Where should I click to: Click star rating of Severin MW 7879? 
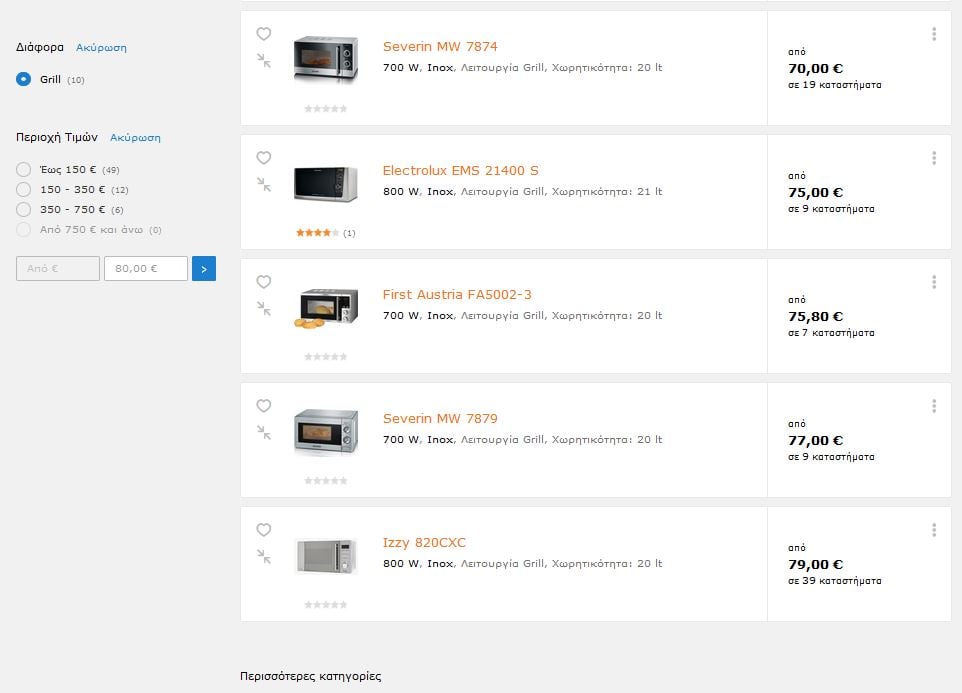pos(326,480)
